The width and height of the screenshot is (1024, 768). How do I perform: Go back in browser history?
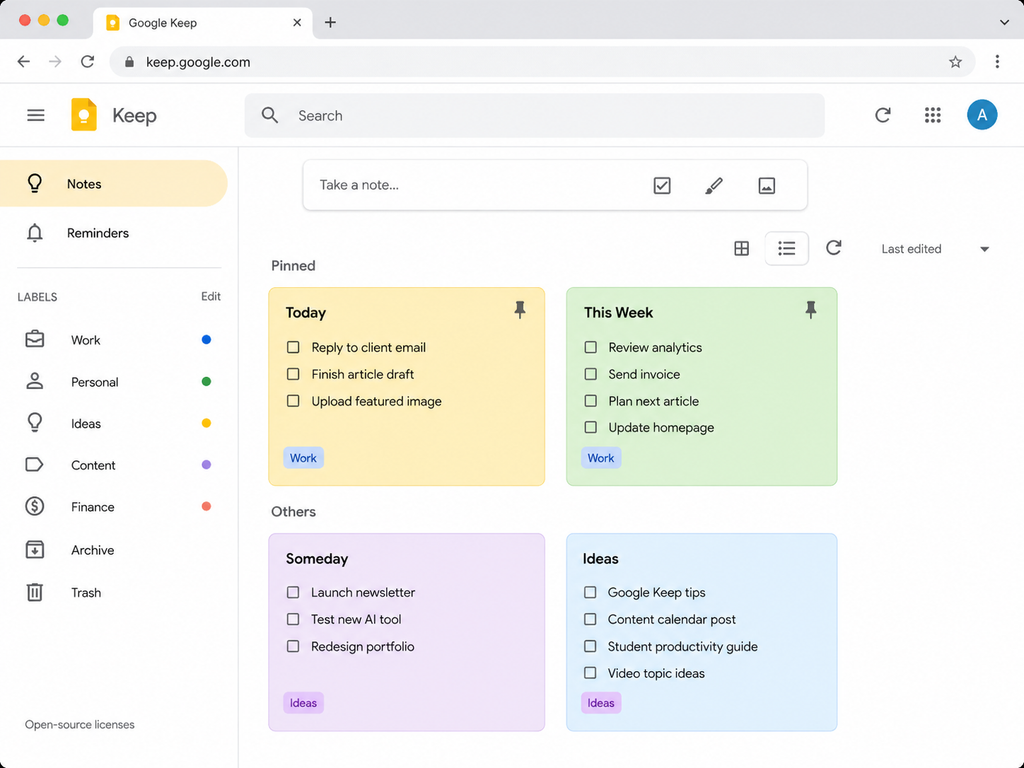[24, 61]
